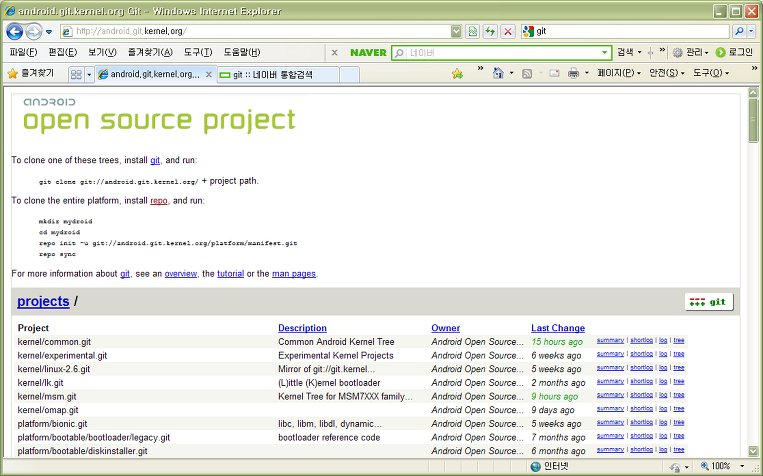The height and width of the screenshot is (476, 763).
Task: Open the 페이지(P) command bar menu
Action: tap(618, 73)
